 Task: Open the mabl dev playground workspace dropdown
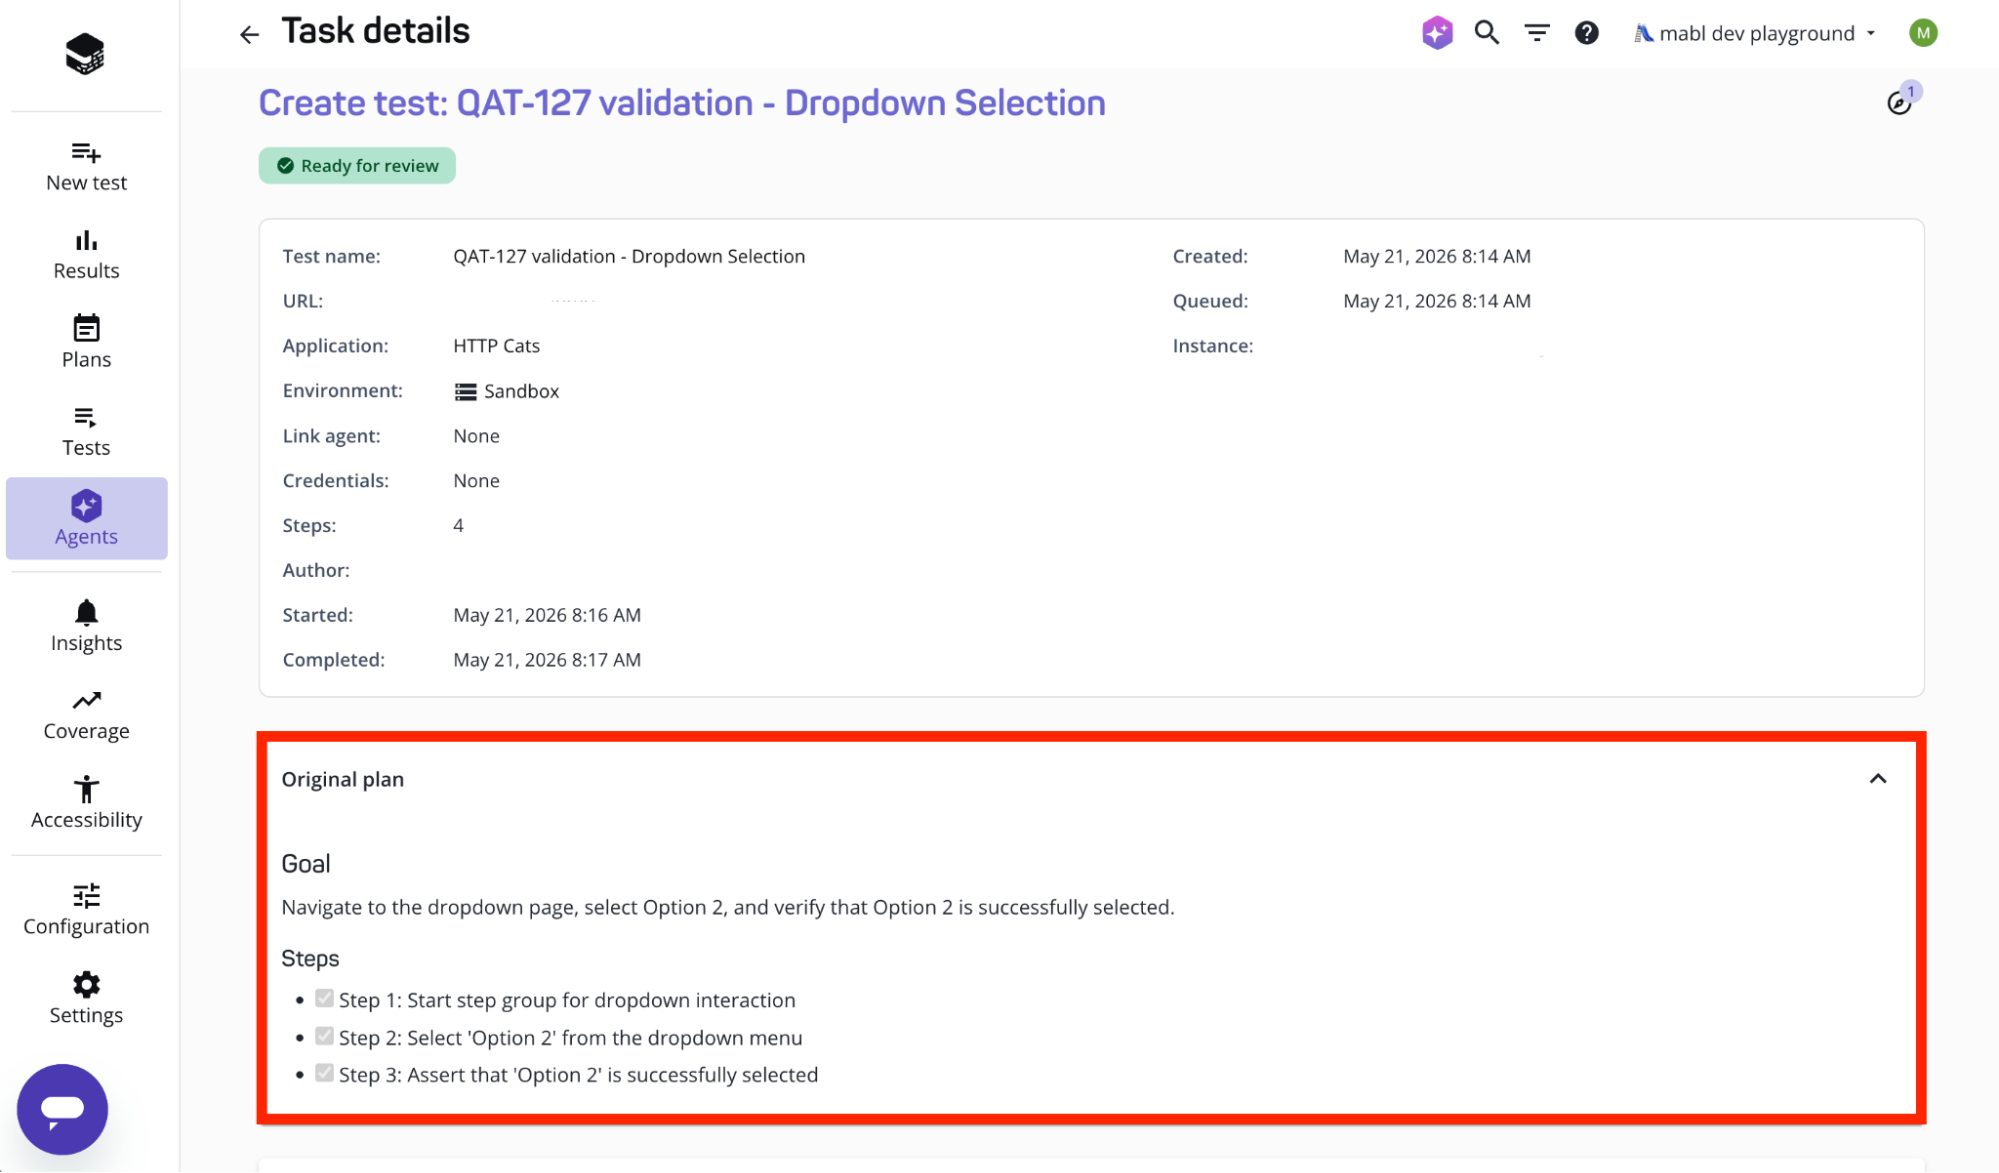(x=1755, y=33)
